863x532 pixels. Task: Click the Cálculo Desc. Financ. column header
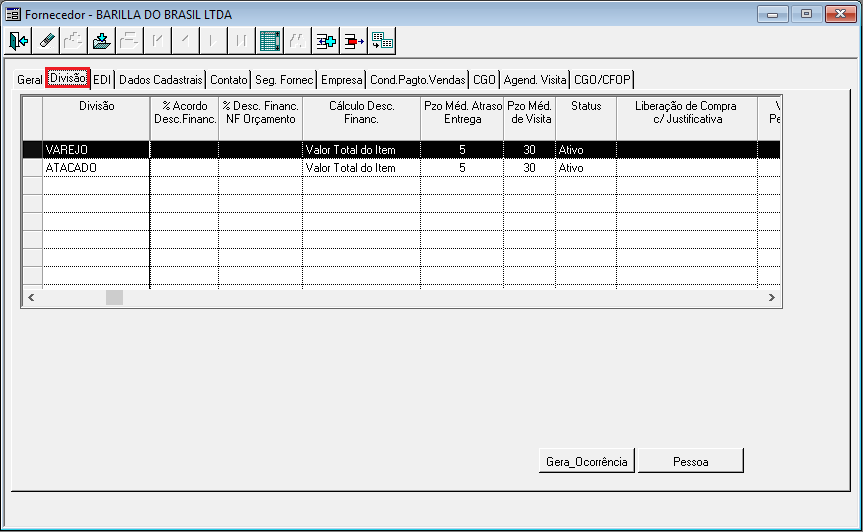(x=362, y=118)
